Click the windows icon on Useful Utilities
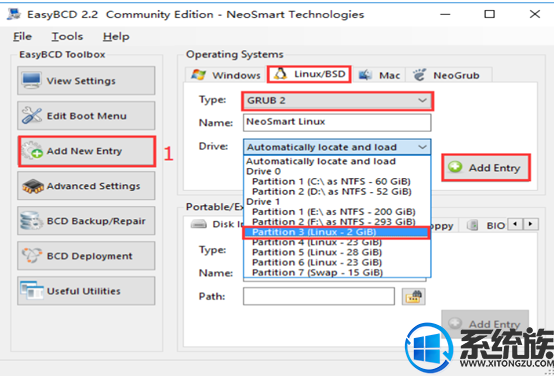Image resolution: width=554 pixels, height=376 pixels. 32,291
